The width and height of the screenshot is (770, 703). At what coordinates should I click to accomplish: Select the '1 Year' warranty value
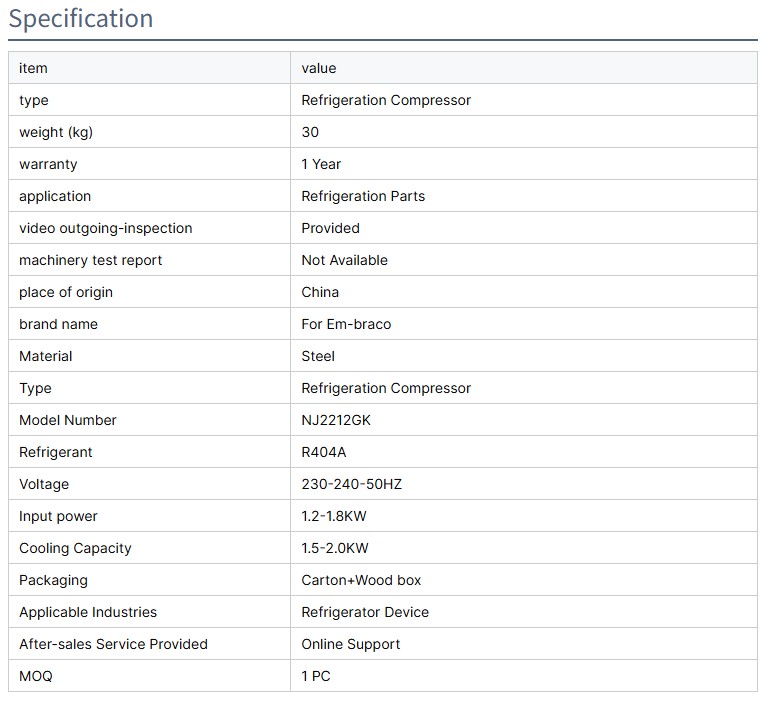click(321, 164)
